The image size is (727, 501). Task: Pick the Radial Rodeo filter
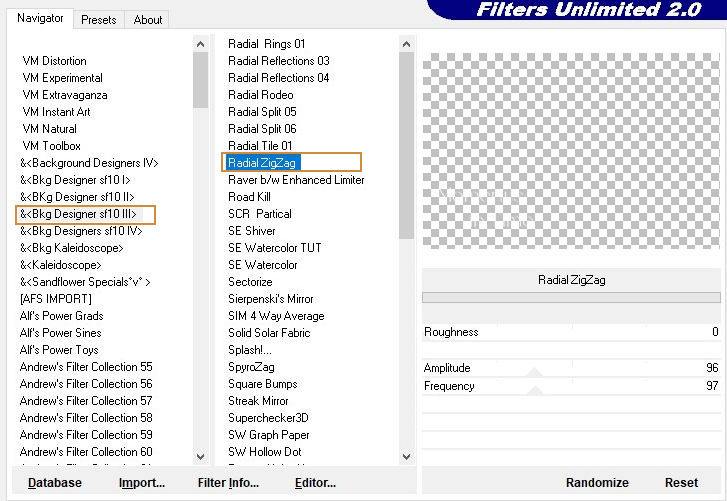click(x=261, y=95)
